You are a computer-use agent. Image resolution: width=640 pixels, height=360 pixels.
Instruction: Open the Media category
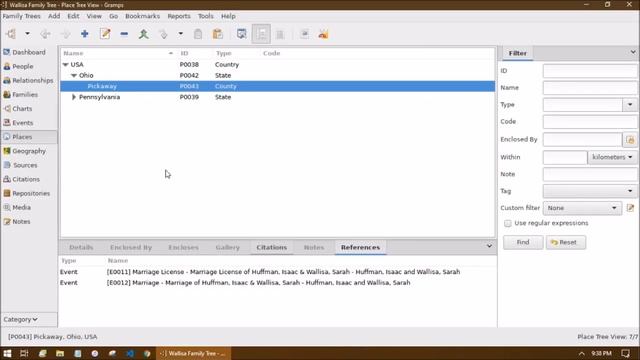(29, 207)
